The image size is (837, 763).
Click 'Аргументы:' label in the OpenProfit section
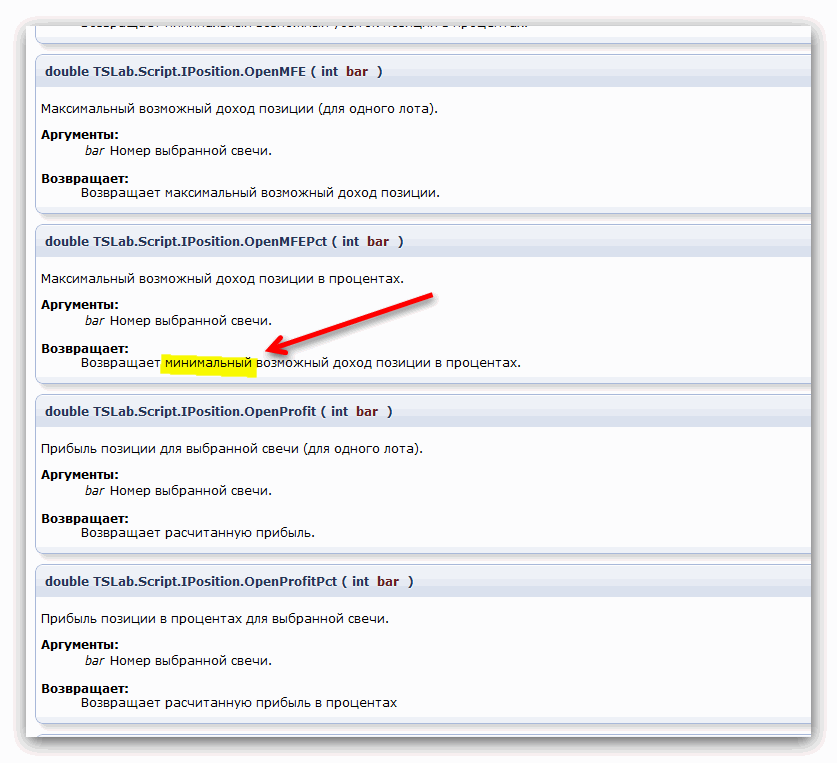pyautogui.click(x=80, y=475)
